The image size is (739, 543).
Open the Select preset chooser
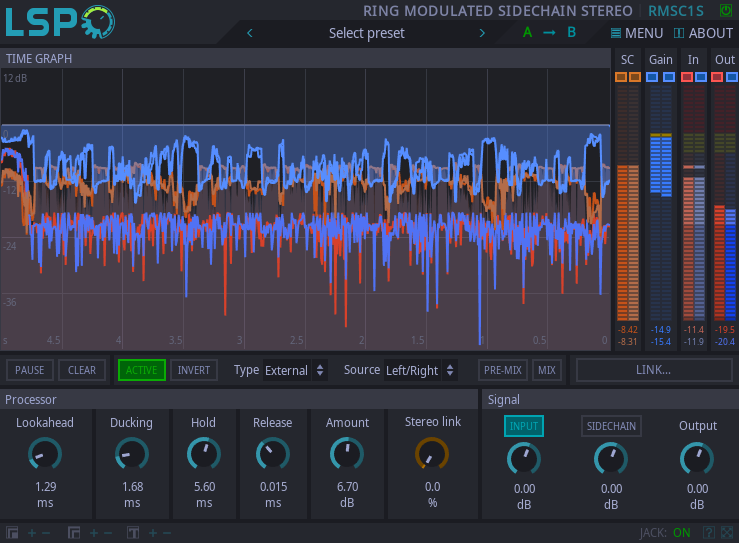click(x=366, y=33)
